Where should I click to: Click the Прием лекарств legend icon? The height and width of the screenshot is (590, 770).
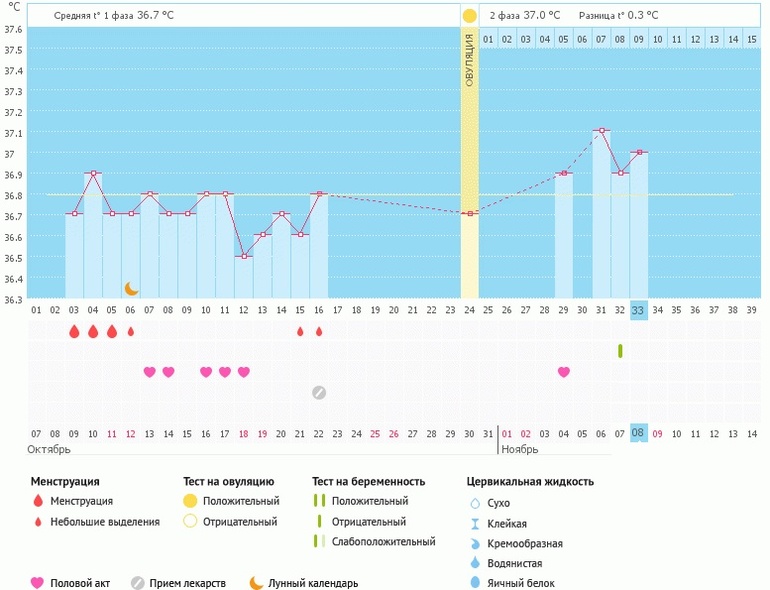[x=138, y=583]
